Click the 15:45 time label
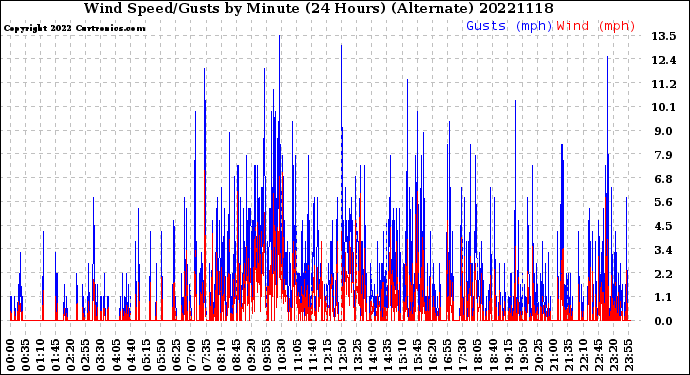Viewport: 690px width, 375px height. [418, 355]
